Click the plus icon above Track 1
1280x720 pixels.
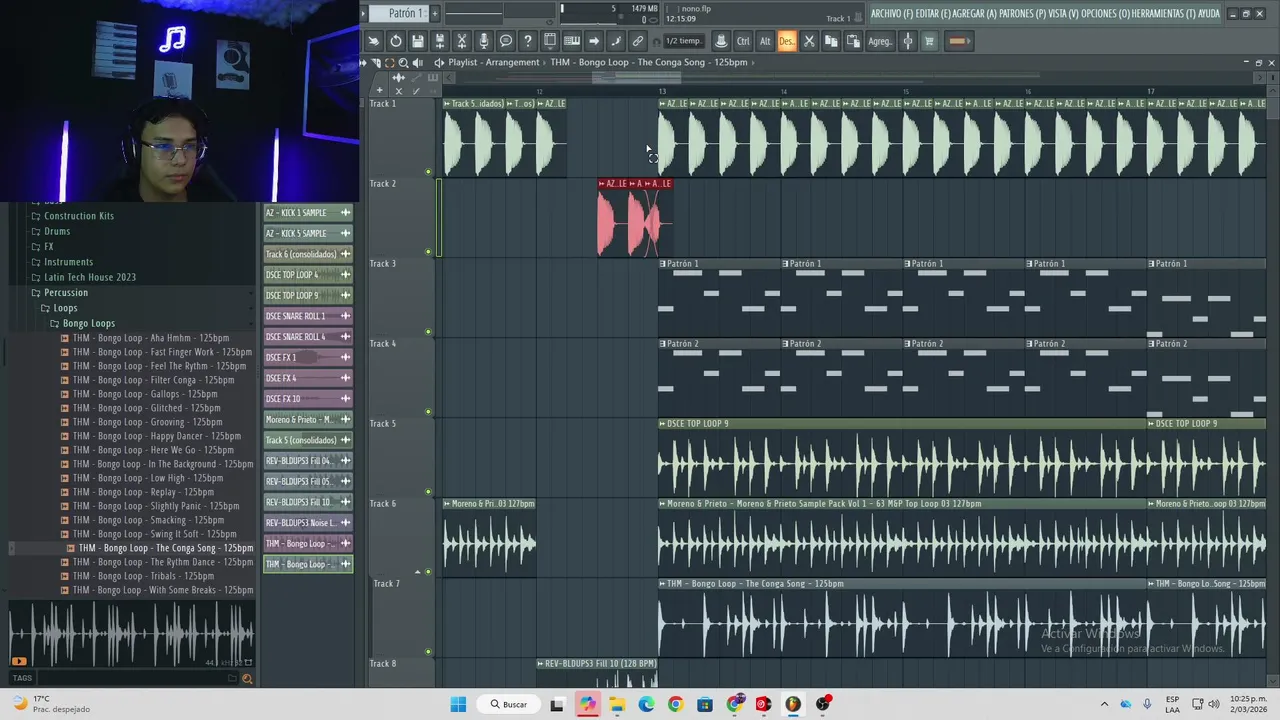coord(380,91)
